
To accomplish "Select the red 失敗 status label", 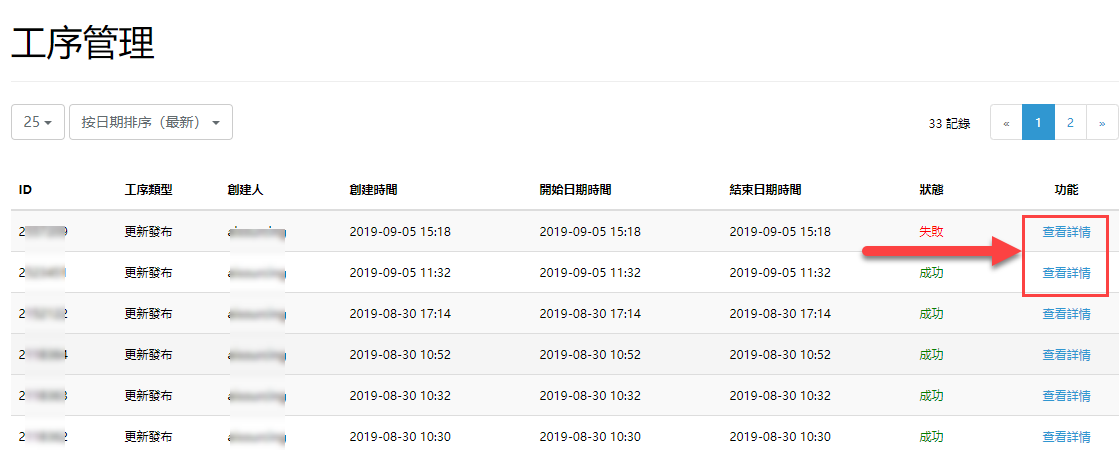I will 931,232.
